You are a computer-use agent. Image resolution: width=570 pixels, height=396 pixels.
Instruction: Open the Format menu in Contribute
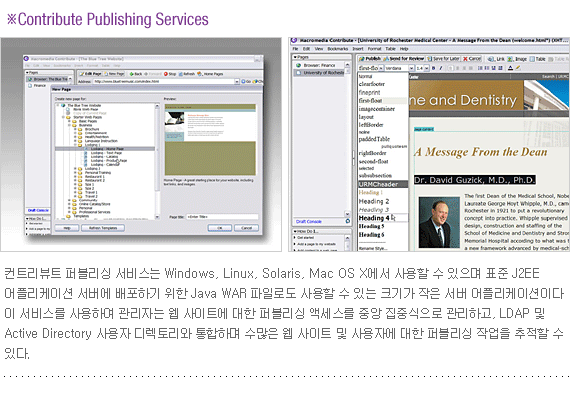(374, 49)
